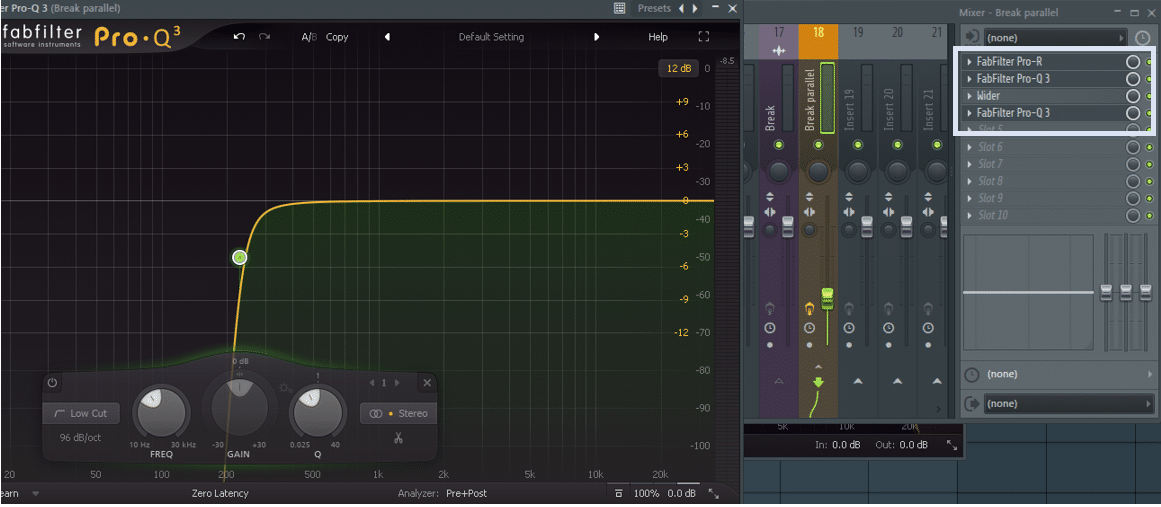Change the 96 dB/oct slope setting
1161x507 pixels.
[x=81, y=437]
